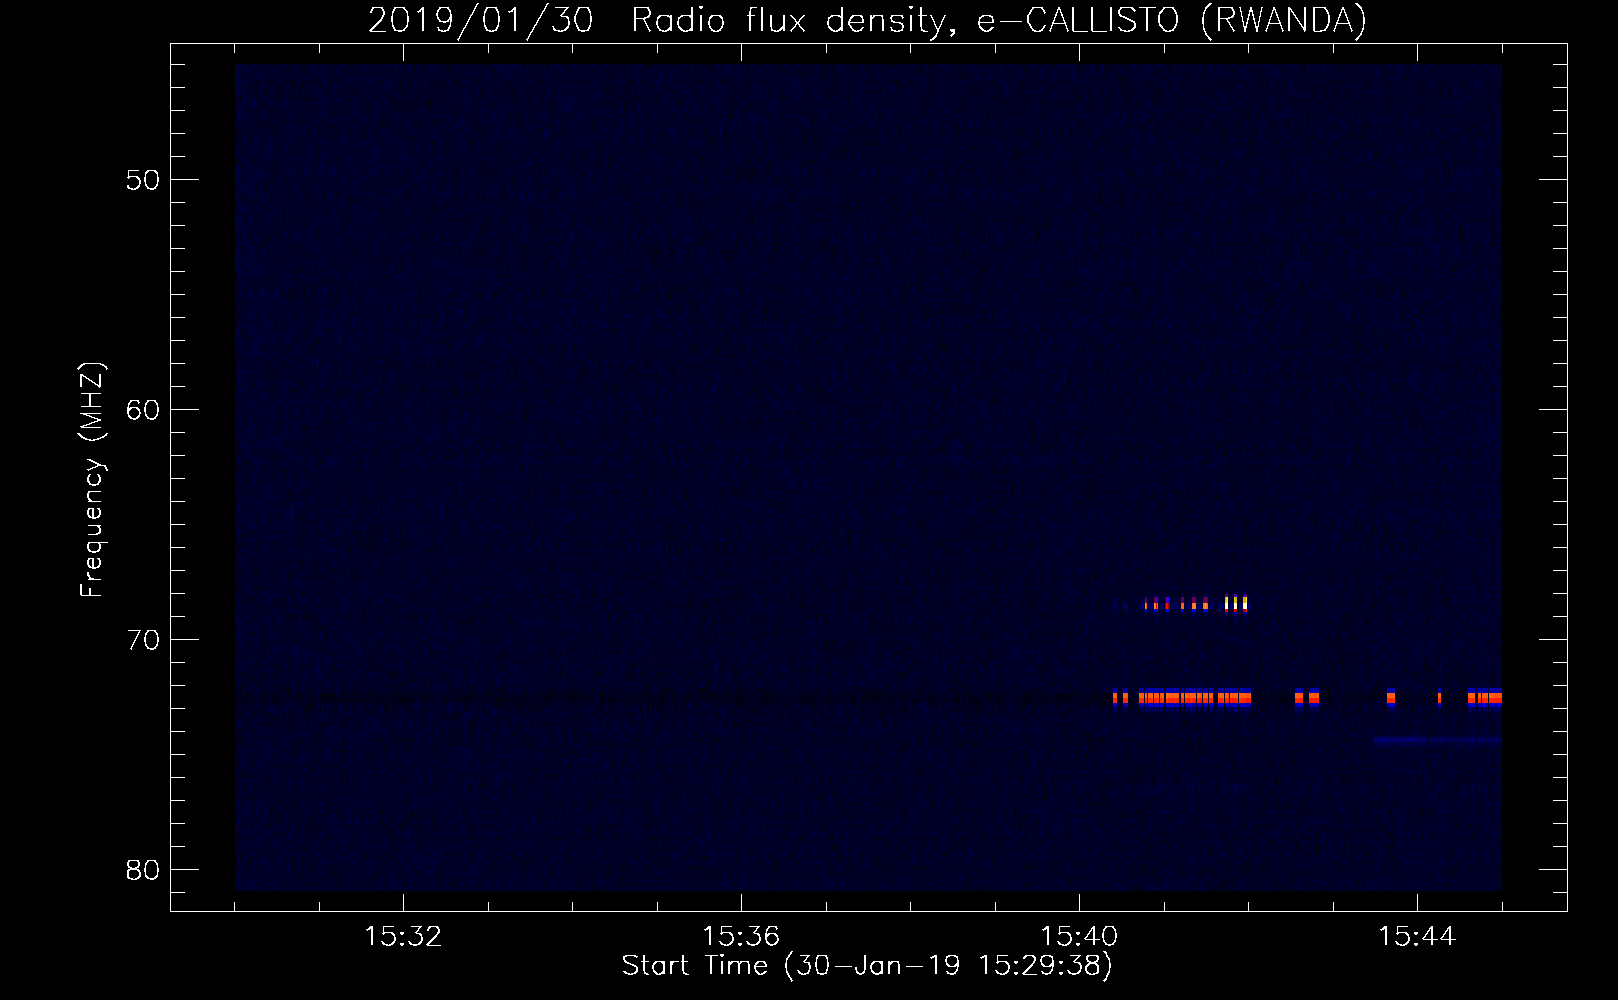1618x1000 pixels.
Task: Click the 60 frequency tick label
Action: [x=143, y=410]
